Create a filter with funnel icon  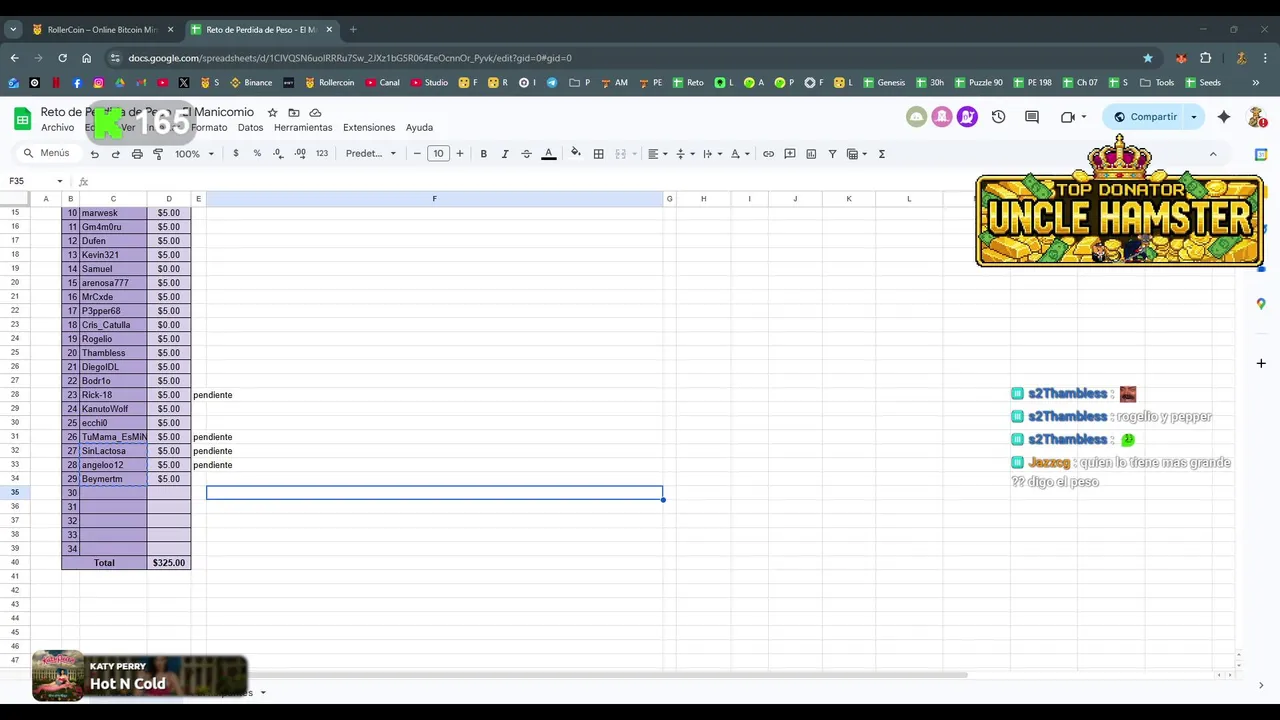(832, 154)
